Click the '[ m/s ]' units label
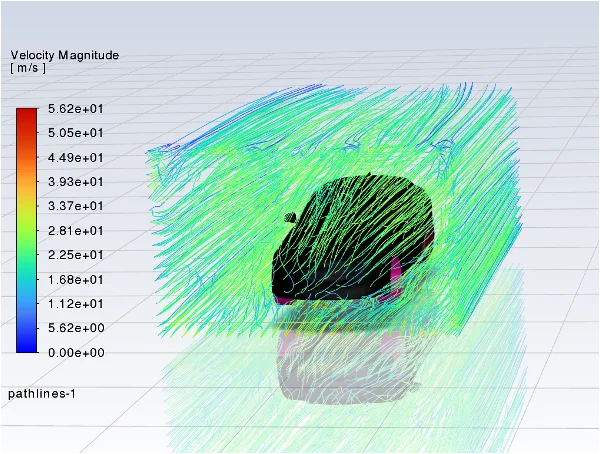This screenshot has height=454, width=600. pyautogui.click(x=28, y=68)
